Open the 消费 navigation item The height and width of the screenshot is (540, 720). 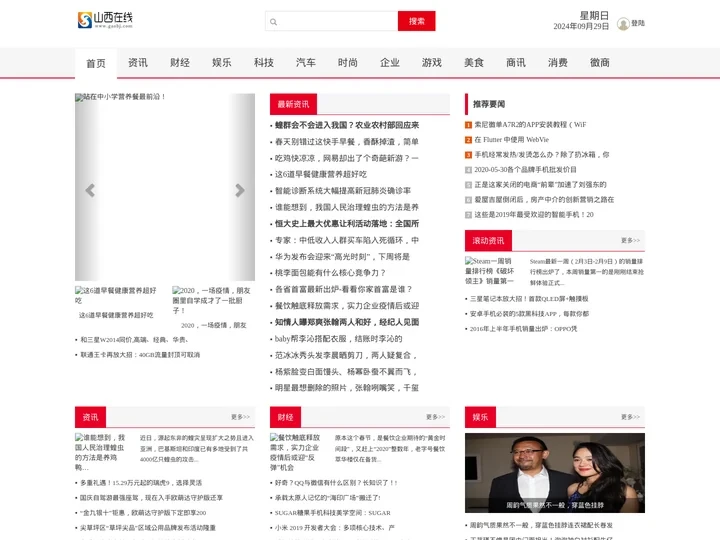[x=558, y=63]
